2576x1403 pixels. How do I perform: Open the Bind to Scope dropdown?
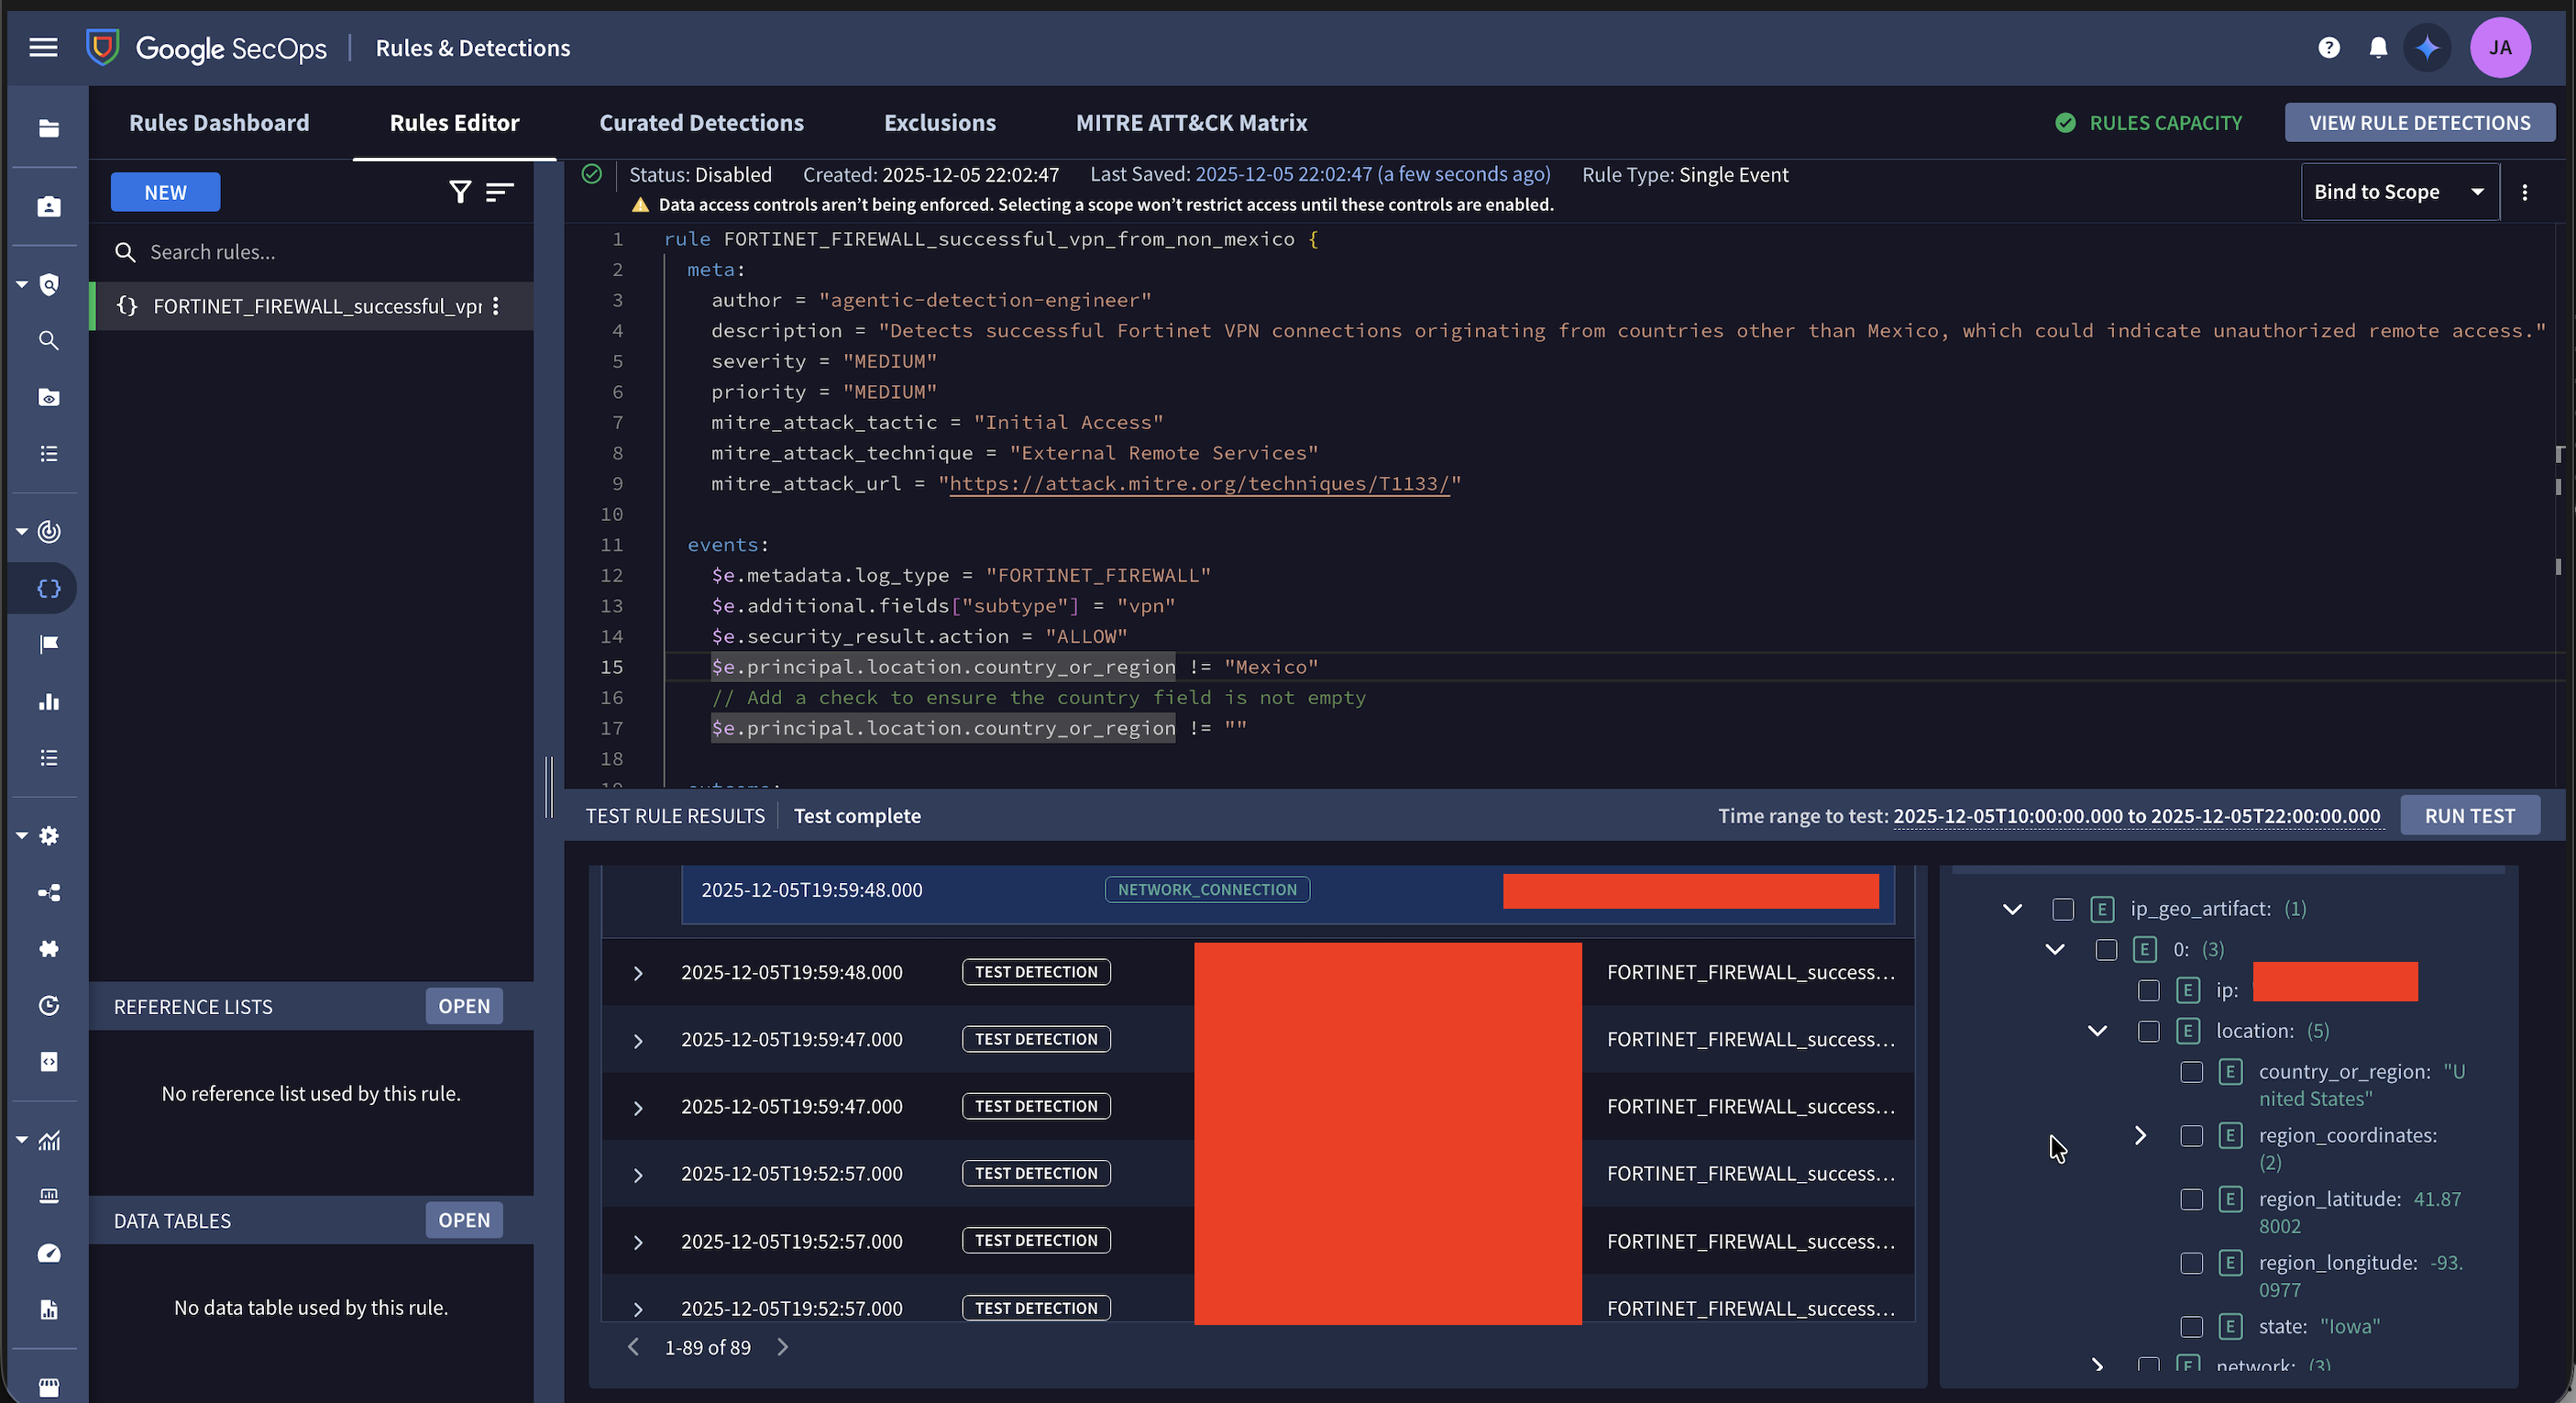2399,191
